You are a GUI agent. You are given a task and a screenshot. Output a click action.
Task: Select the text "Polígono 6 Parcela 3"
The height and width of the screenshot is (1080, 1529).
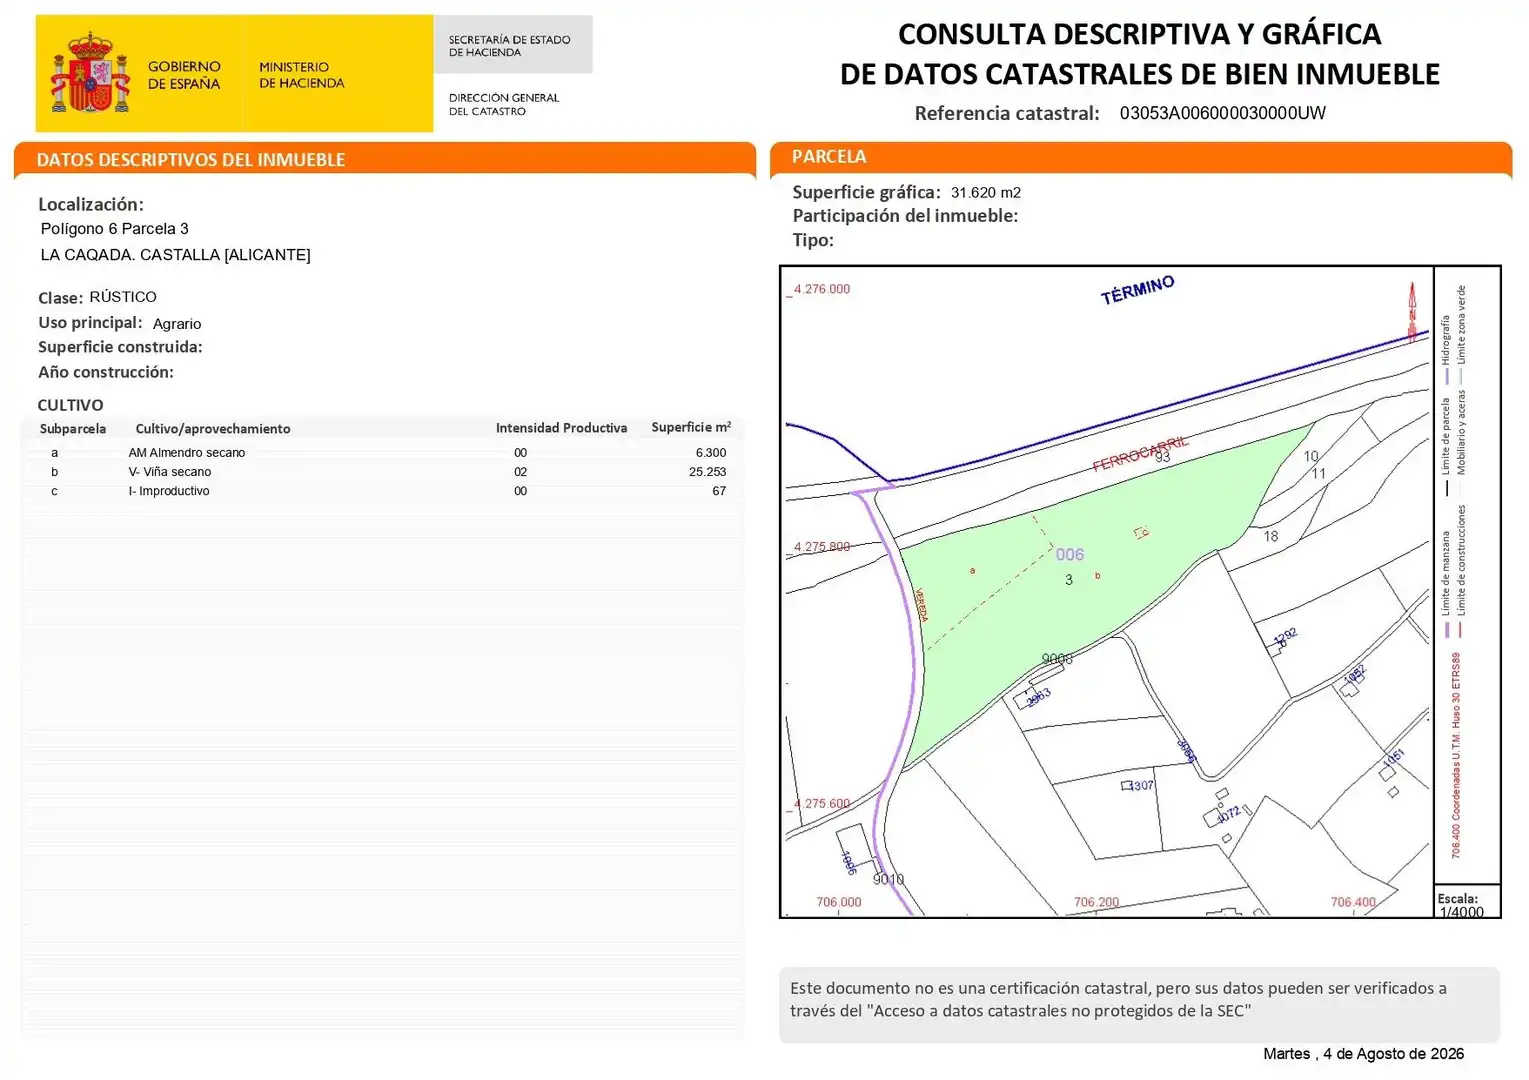pyautogui.click(x=115, y=229)
